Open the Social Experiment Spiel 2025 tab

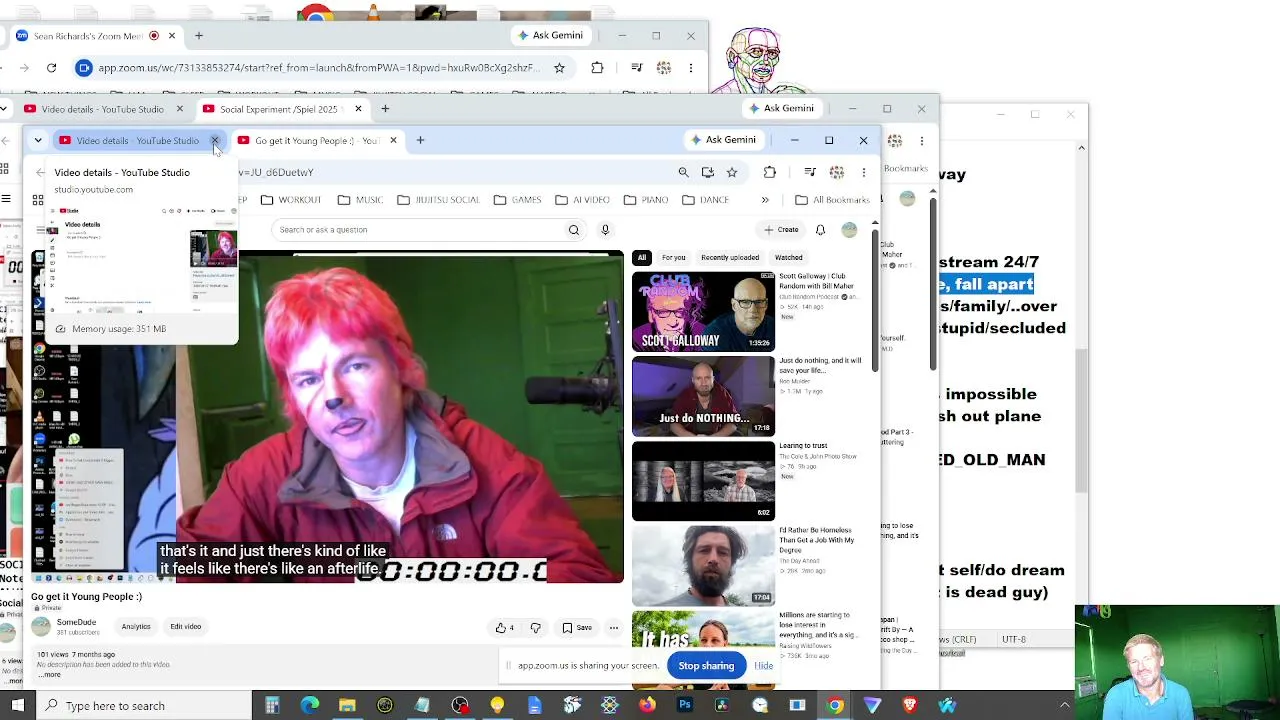coord(282,109)
